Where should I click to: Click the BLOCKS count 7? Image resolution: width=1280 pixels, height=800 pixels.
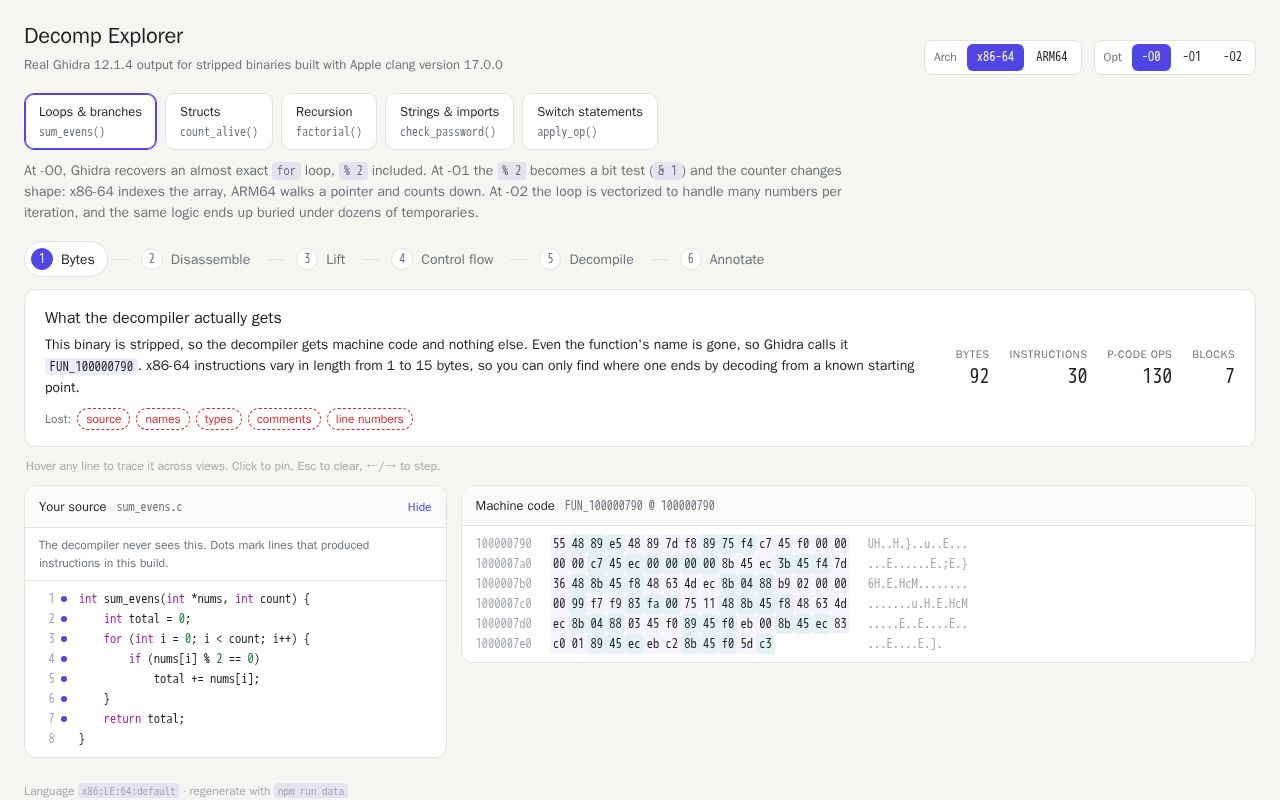pos(1230,376)
